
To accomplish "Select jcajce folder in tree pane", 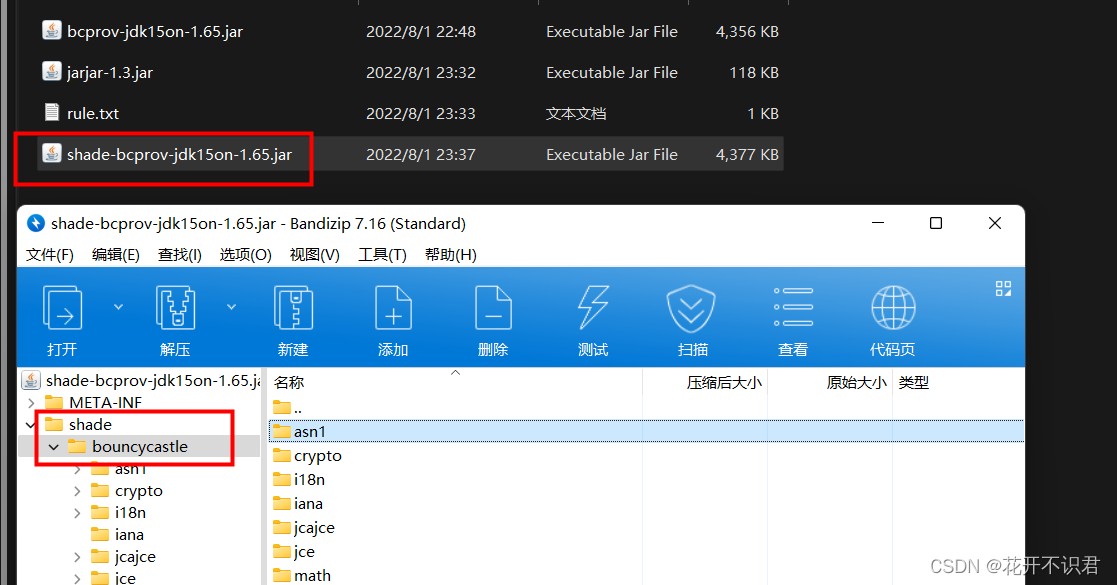I will coord(123,557).
